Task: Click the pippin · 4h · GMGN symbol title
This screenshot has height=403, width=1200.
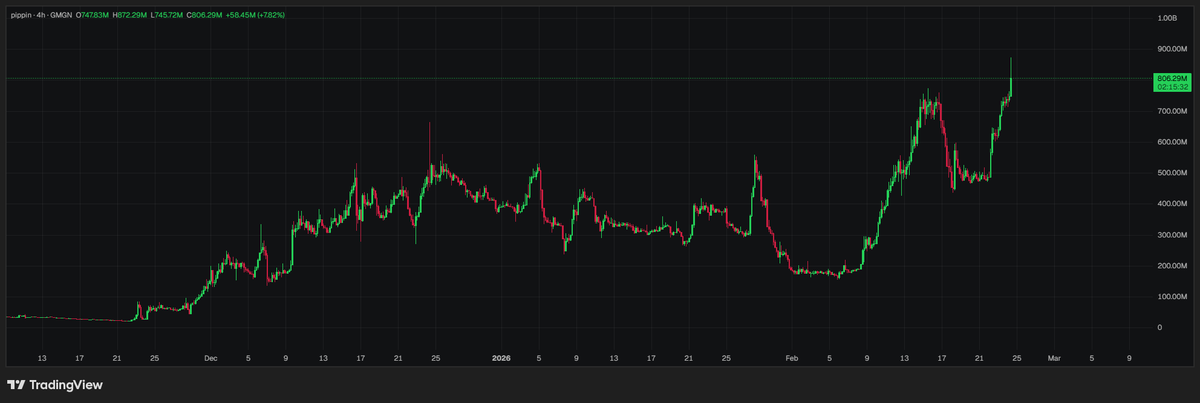Action: (41, 16)
